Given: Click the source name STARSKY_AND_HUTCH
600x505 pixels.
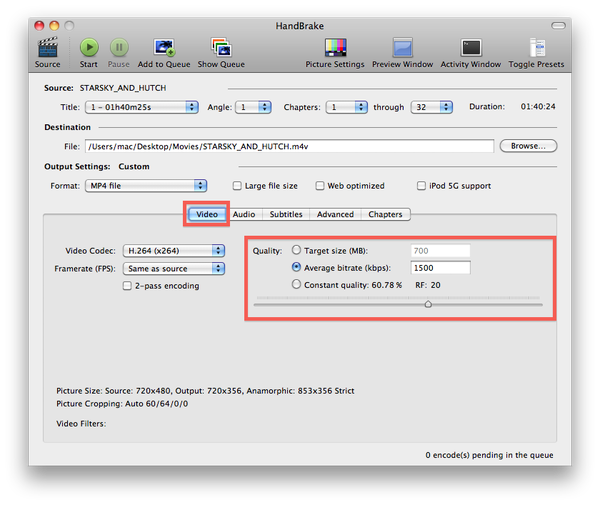Looking at the screenshot, I should (x=123, y=88).
